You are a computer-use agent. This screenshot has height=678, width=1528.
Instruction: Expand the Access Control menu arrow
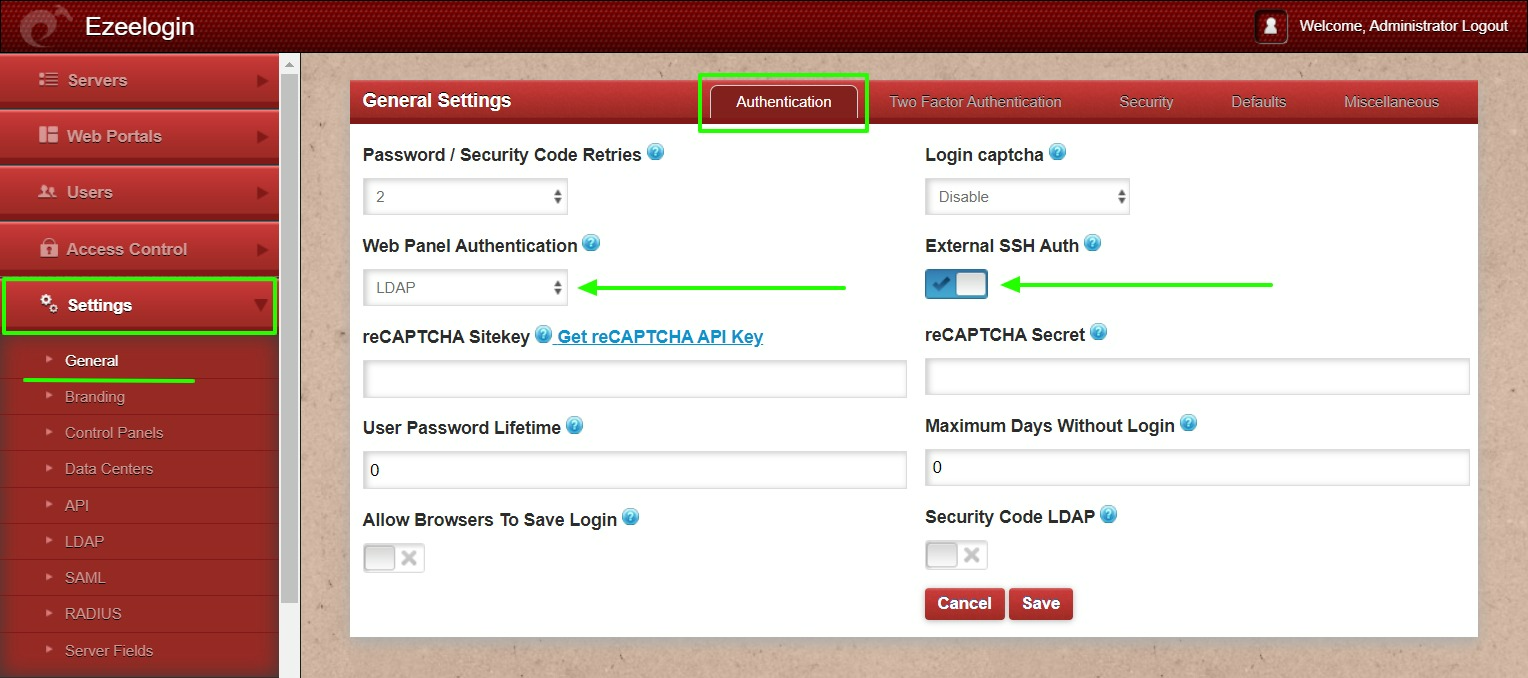pyautogui.click(x=262, y=249)
